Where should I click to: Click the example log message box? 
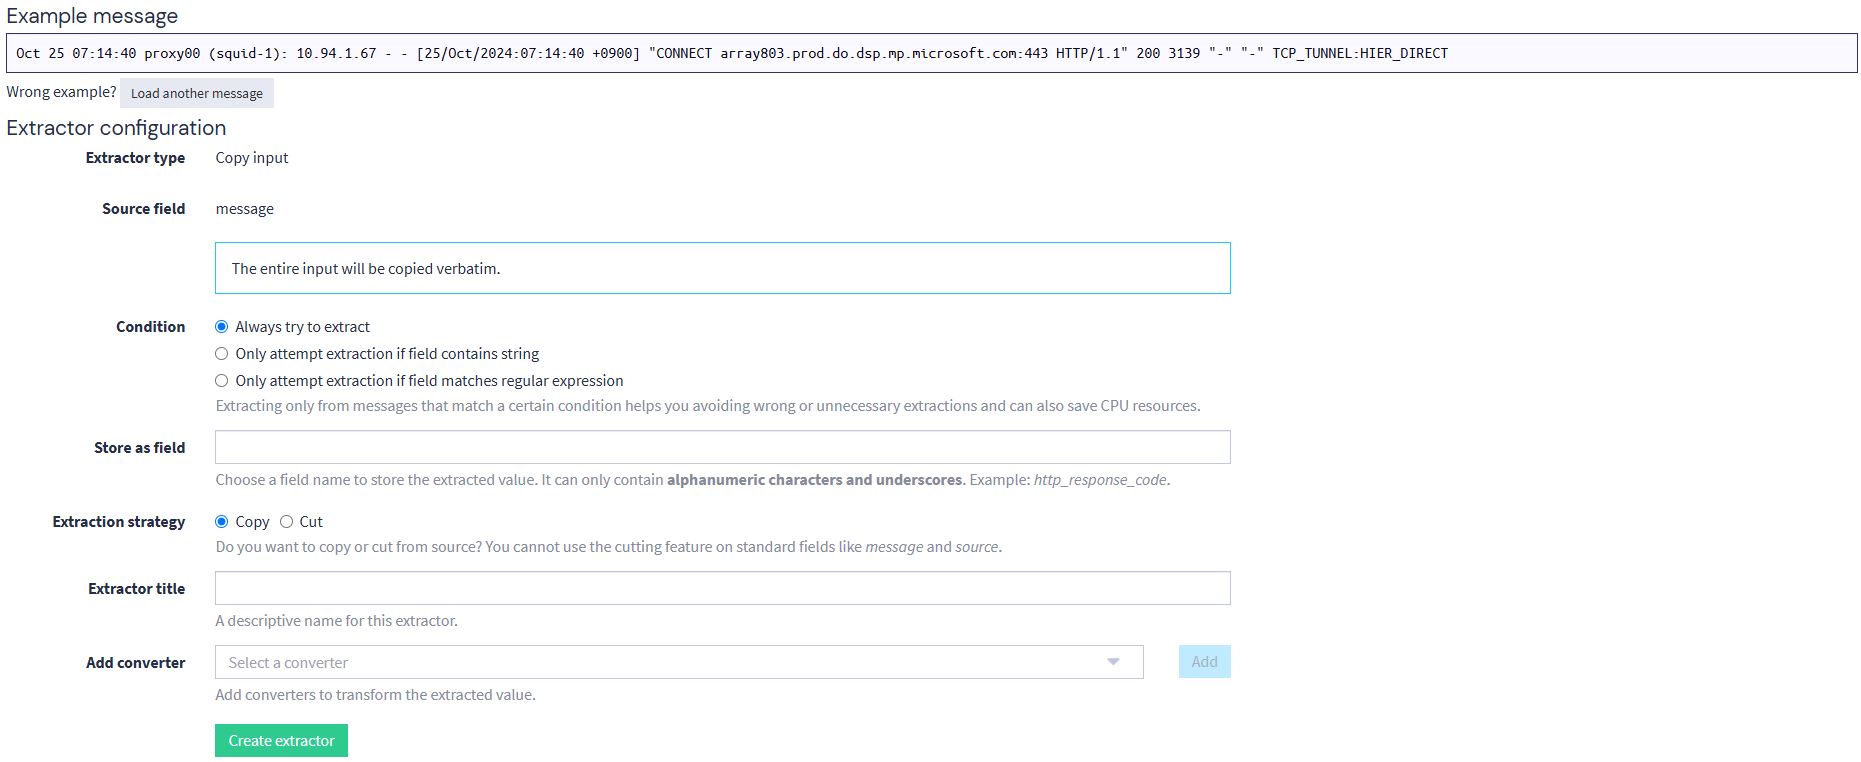[930, 53]
